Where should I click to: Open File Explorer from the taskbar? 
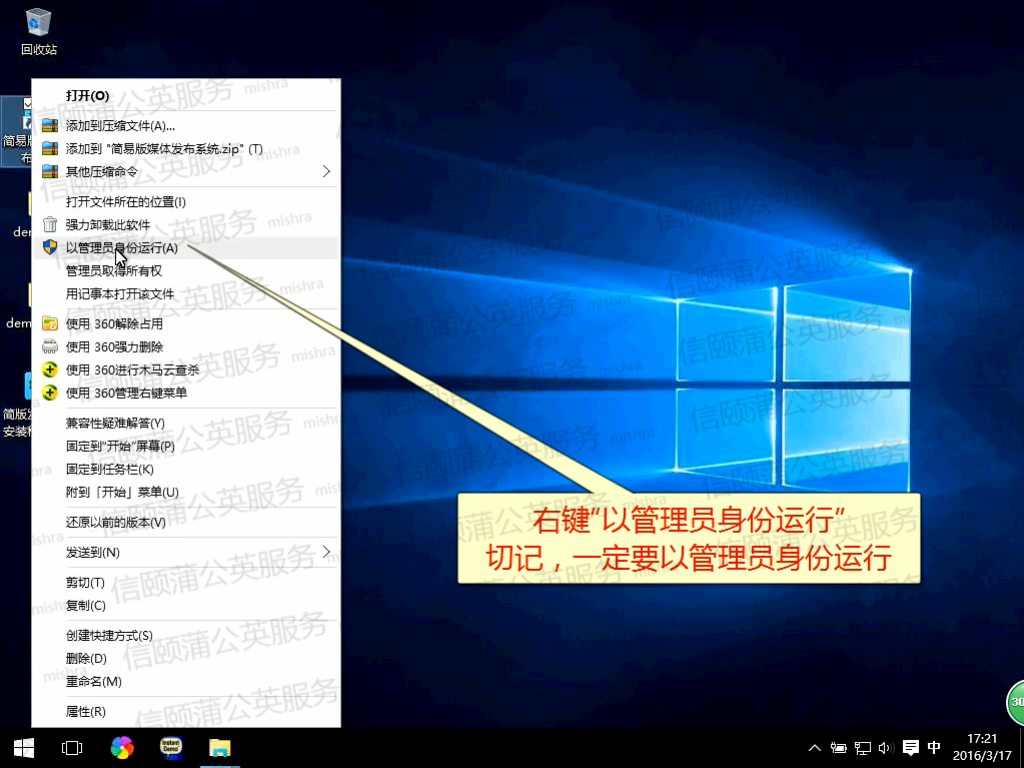tap(219, 747)
